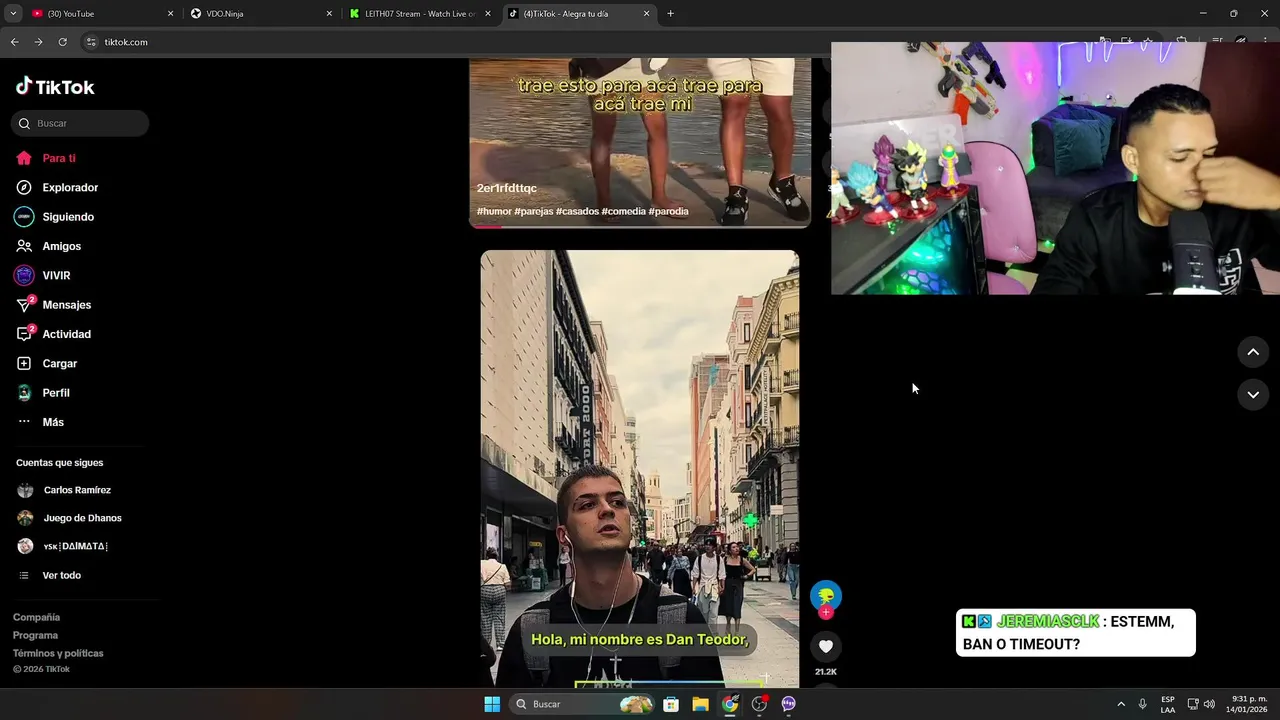Expand Términos y políticas section
The image size is (1280, 720).
[58, 653]
